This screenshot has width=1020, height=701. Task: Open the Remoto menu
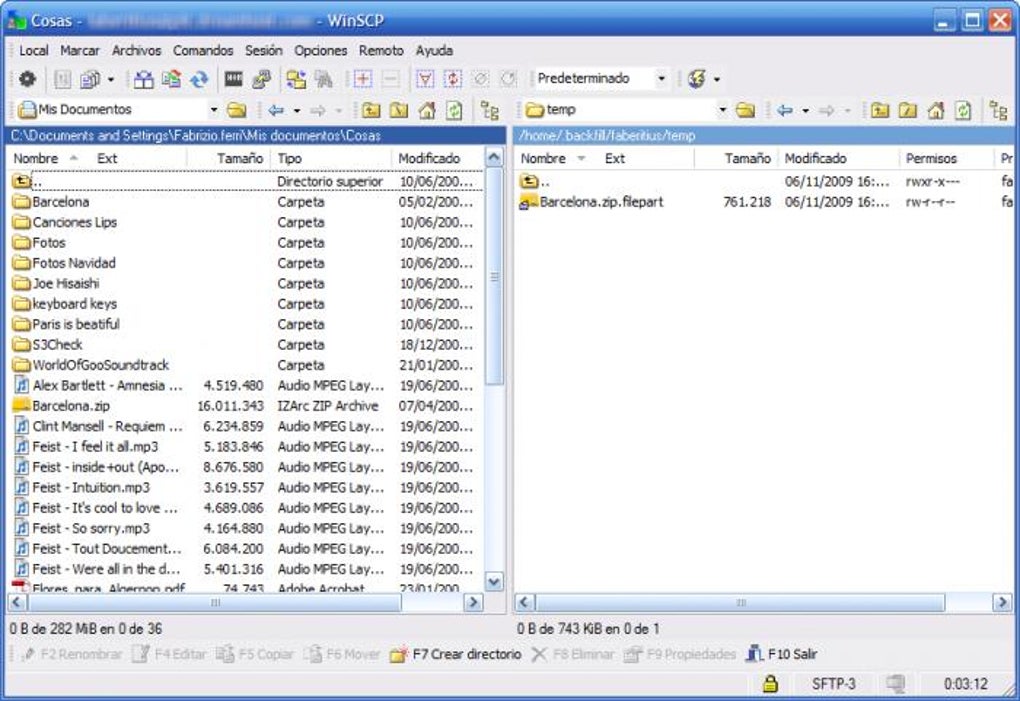click(381, 51)
